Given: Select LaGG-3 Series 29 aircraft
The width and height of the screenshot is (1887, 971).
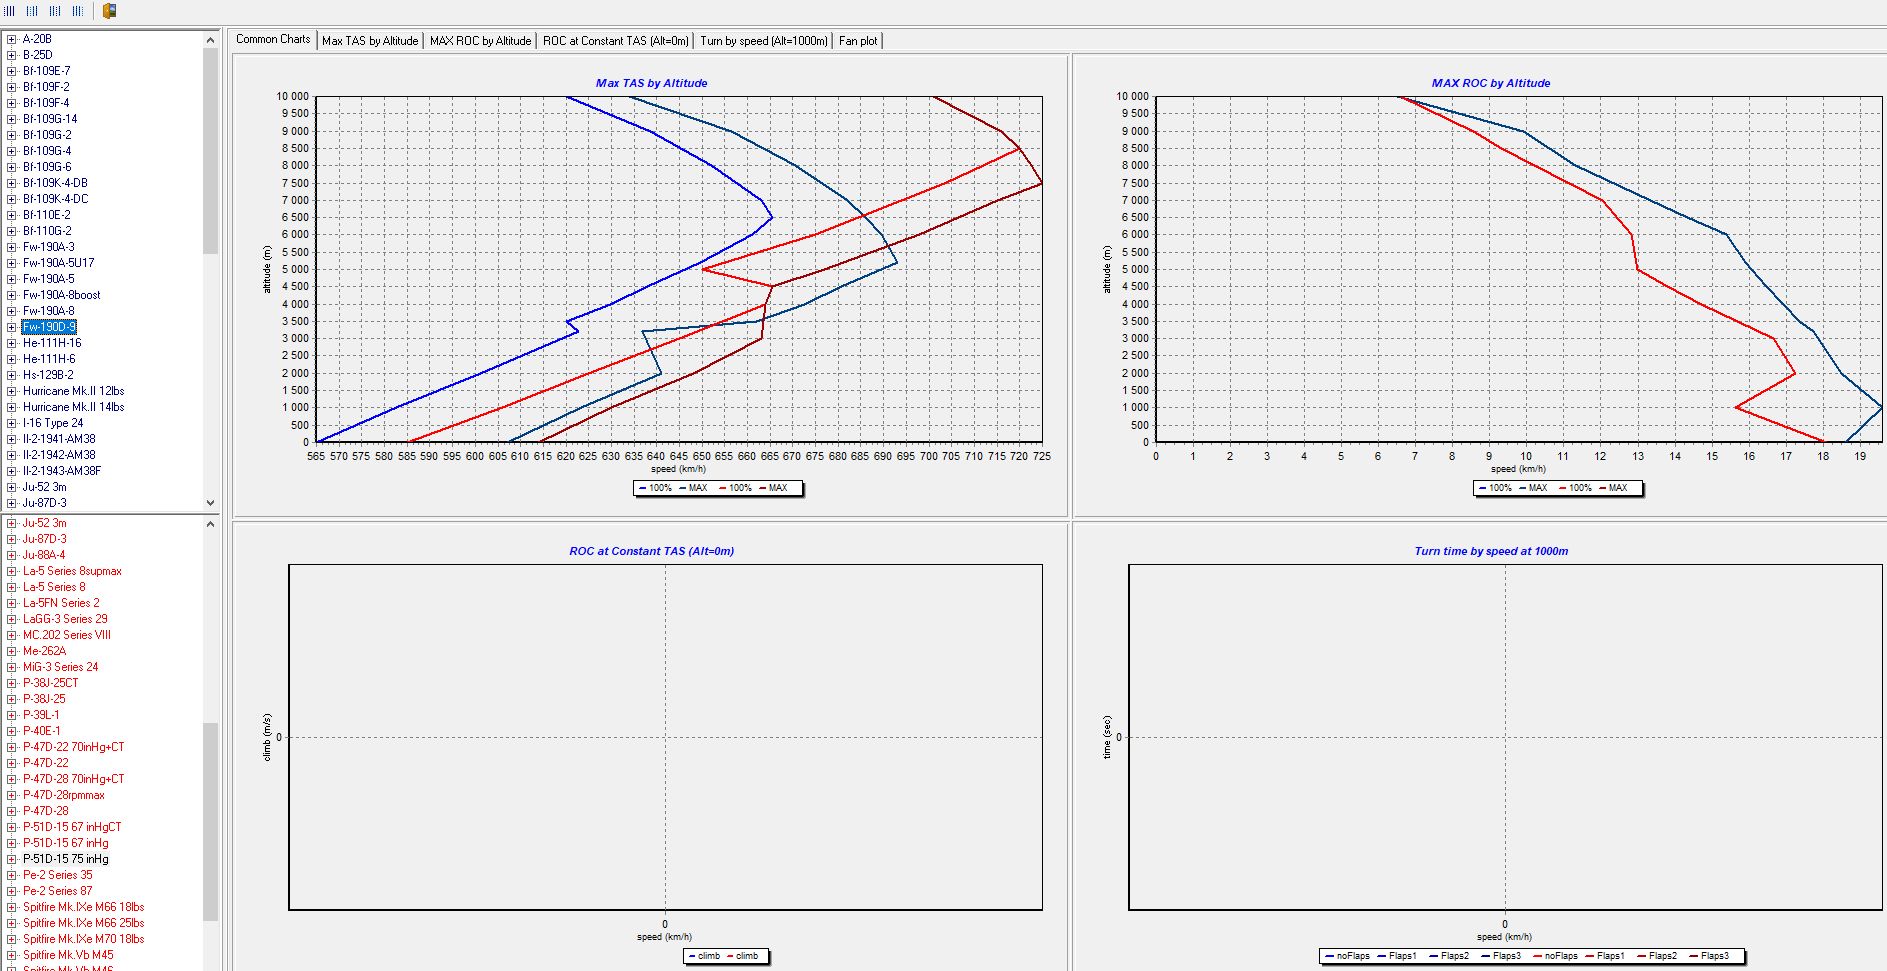Looking at the screenshot, I should pyautogui.click(x=65, y=619).
